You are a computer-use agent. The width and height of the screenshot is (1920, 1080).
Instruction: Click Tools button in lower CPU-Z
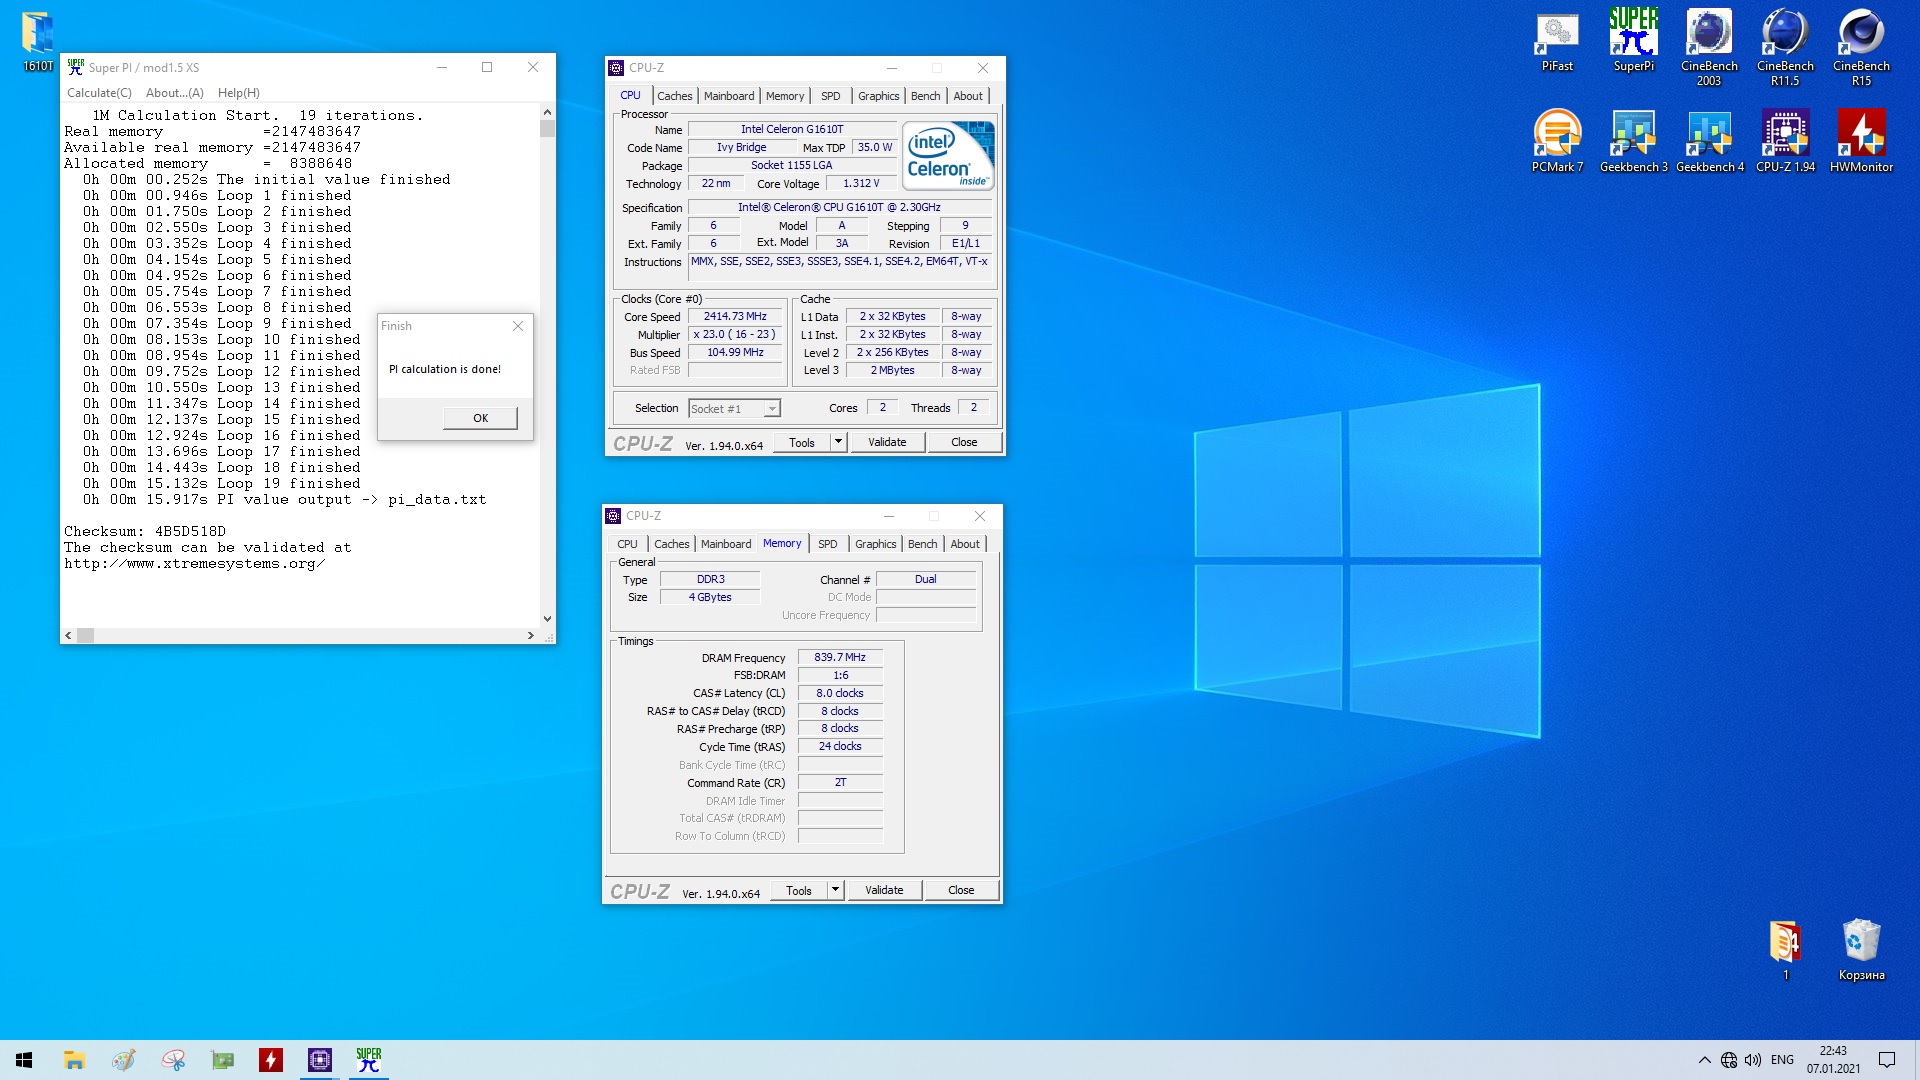[x=799, y=890]
